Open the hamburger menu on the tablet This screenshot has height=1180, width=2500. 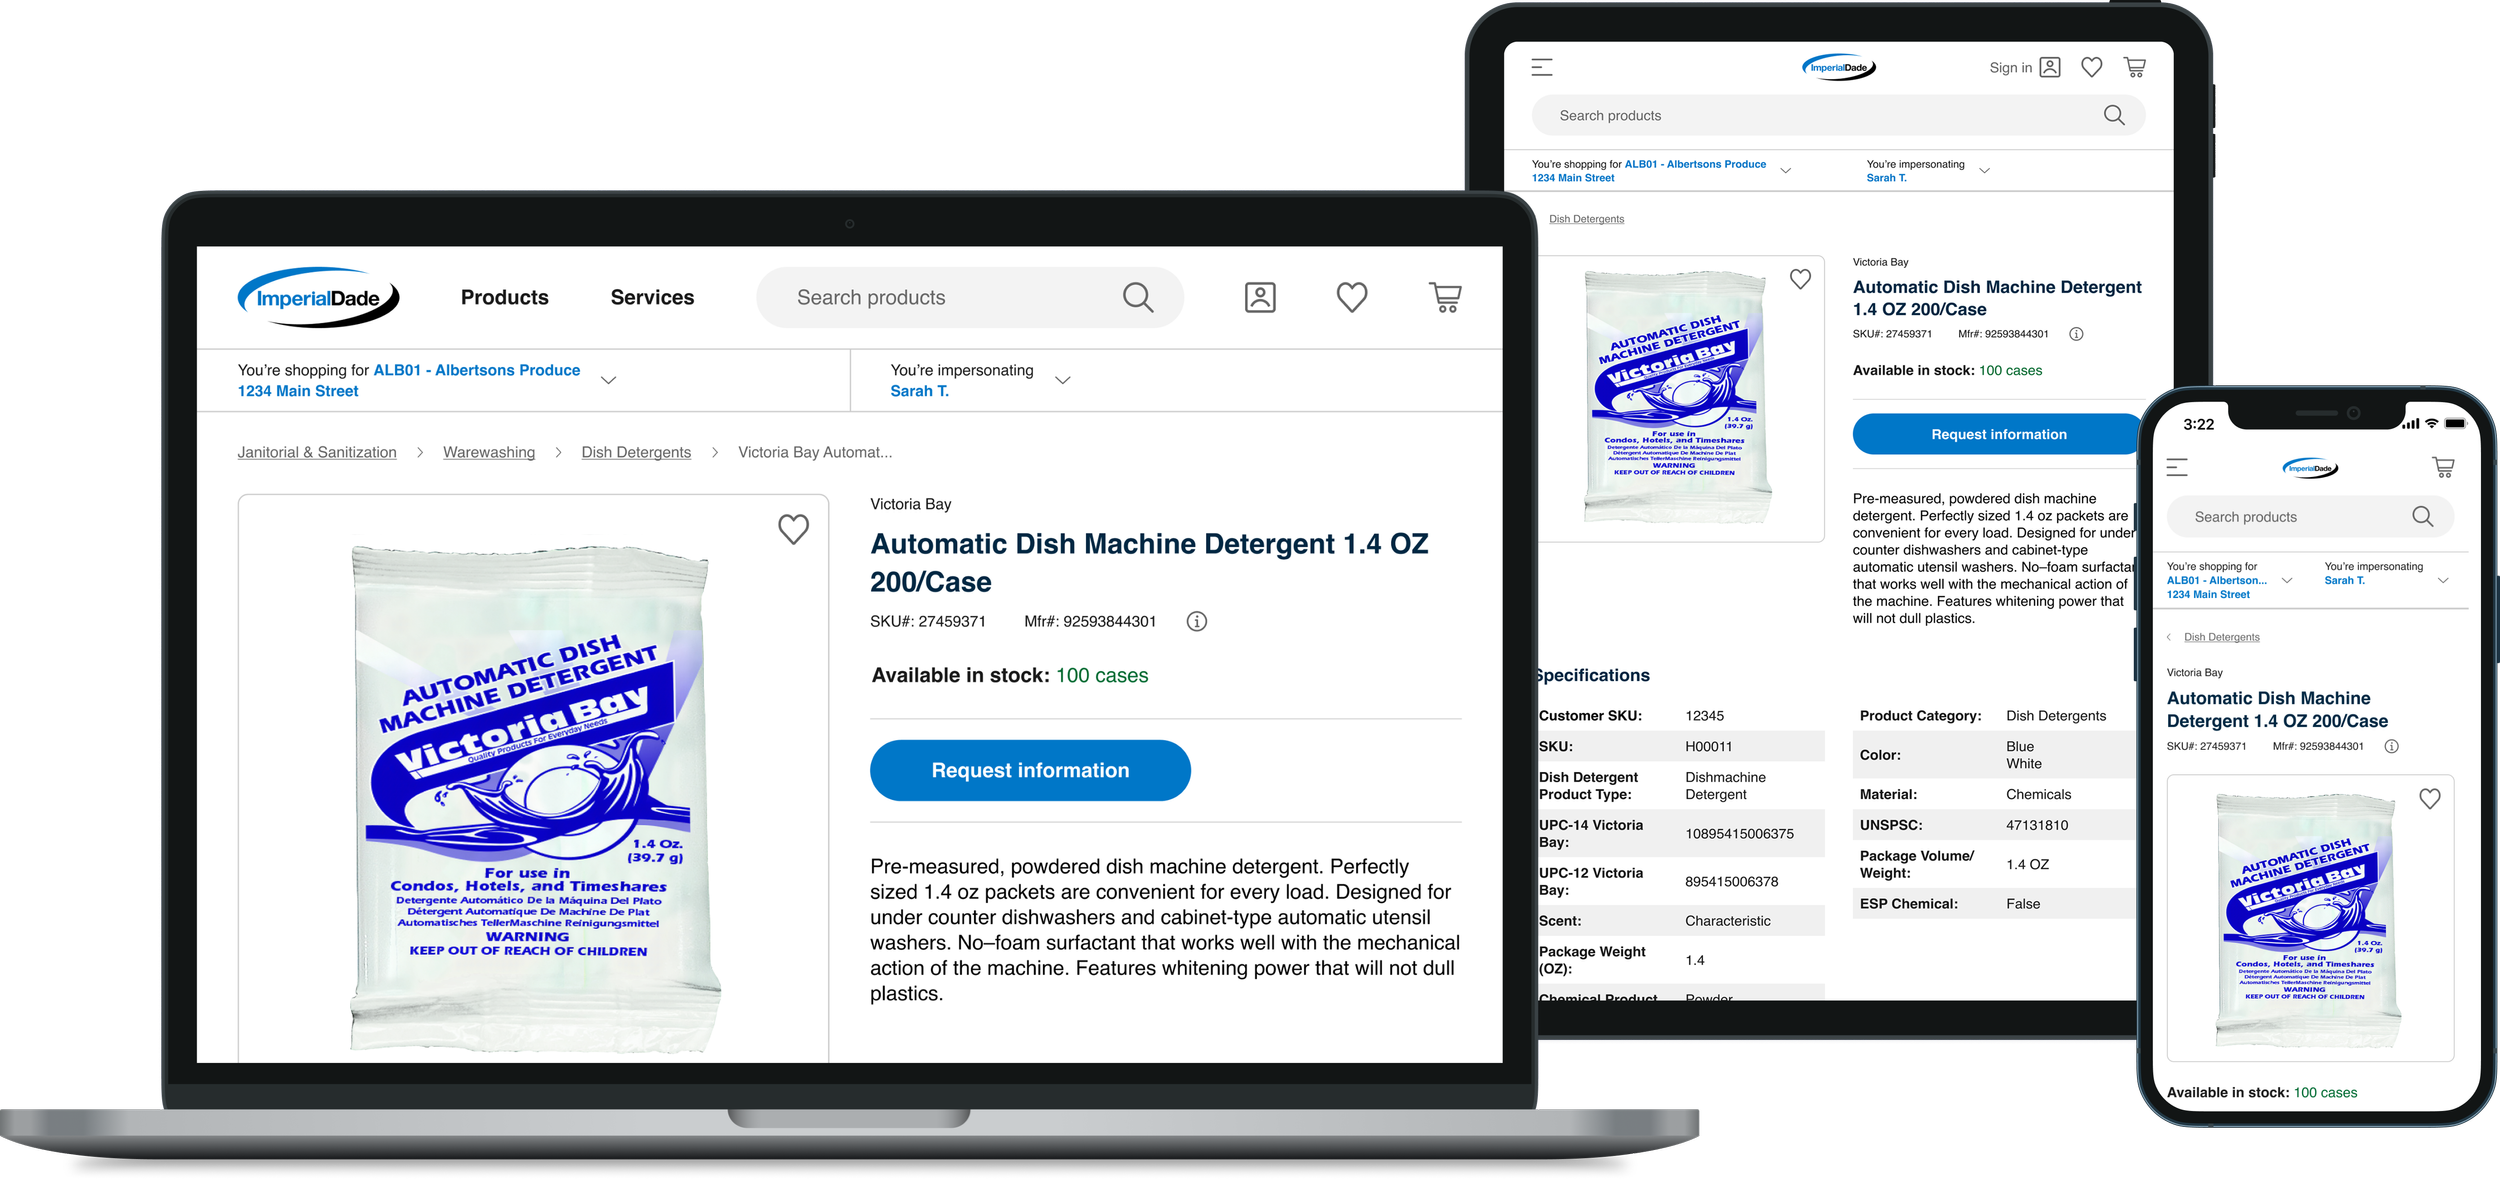click(x=1541, y=67)
